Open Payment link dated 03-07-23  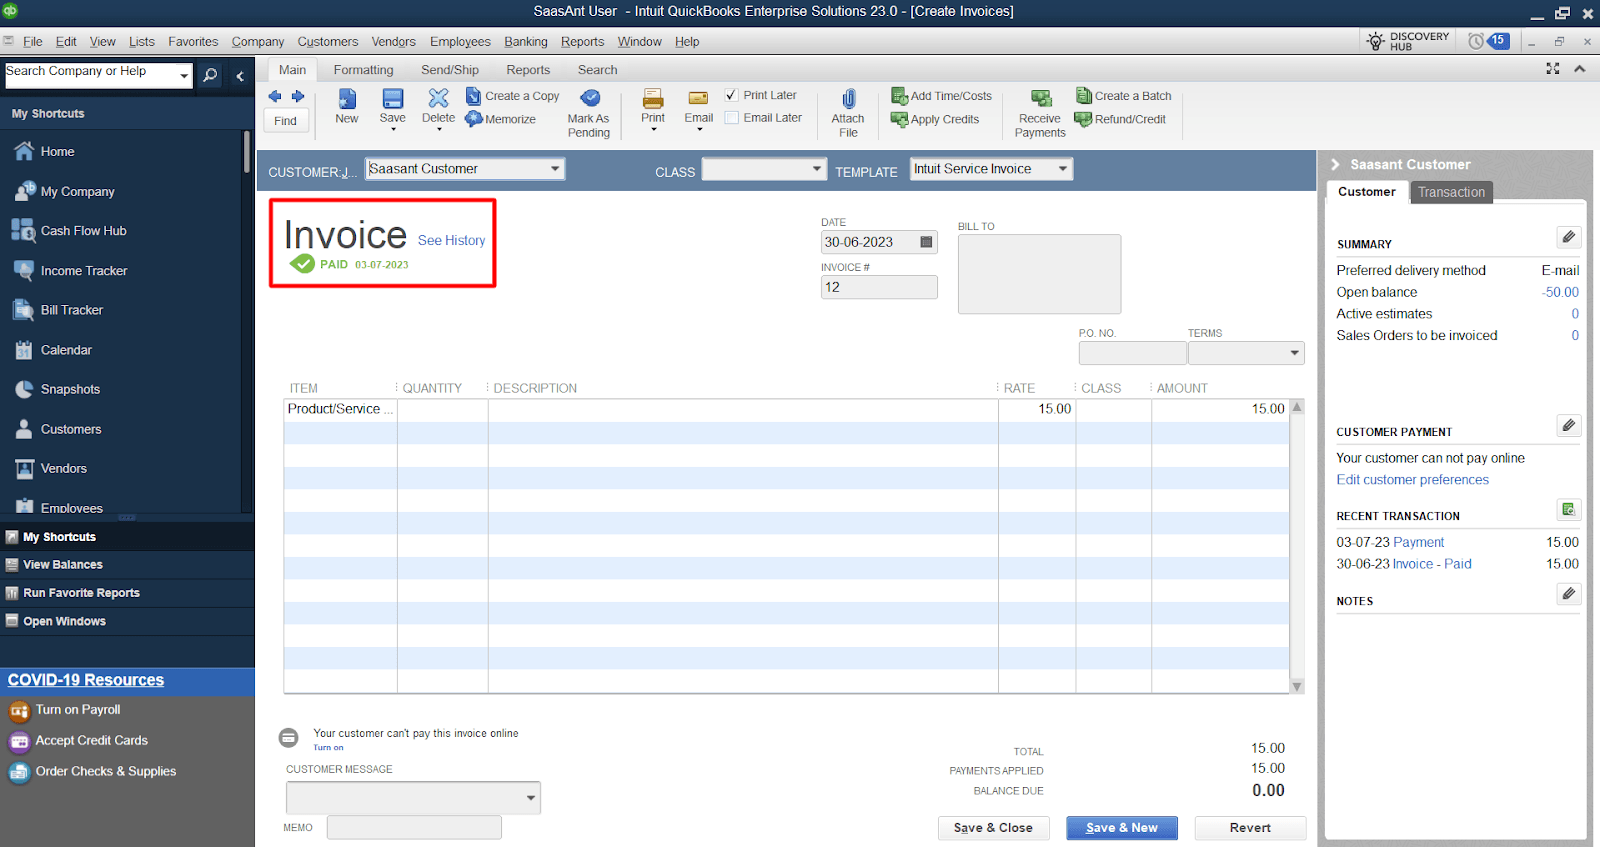[x=1418, y=542]
